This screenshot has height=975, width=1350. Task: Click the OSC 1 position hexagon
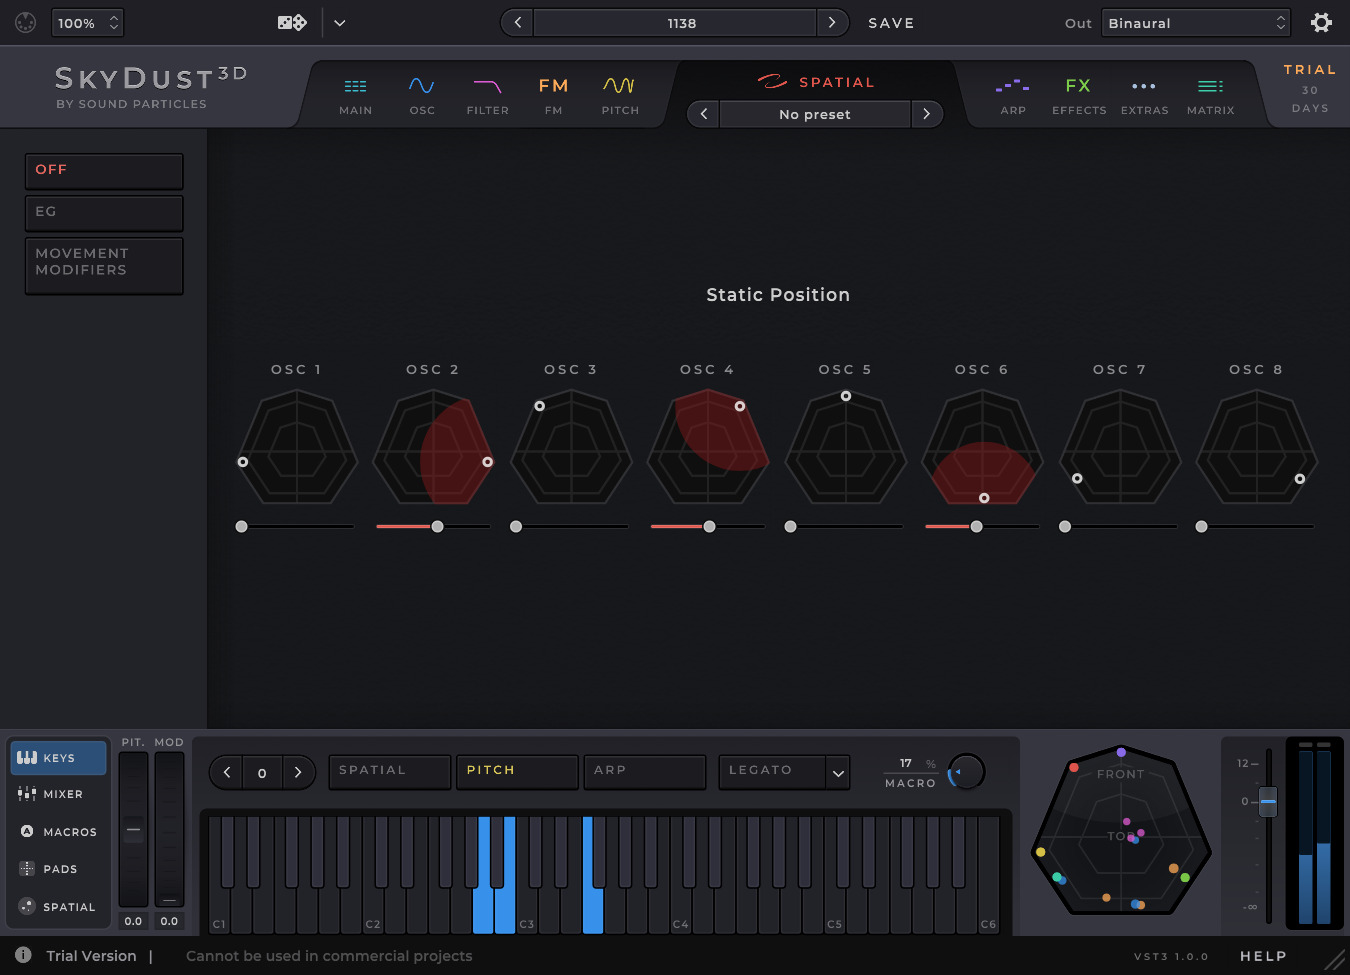tap(296, 447)
